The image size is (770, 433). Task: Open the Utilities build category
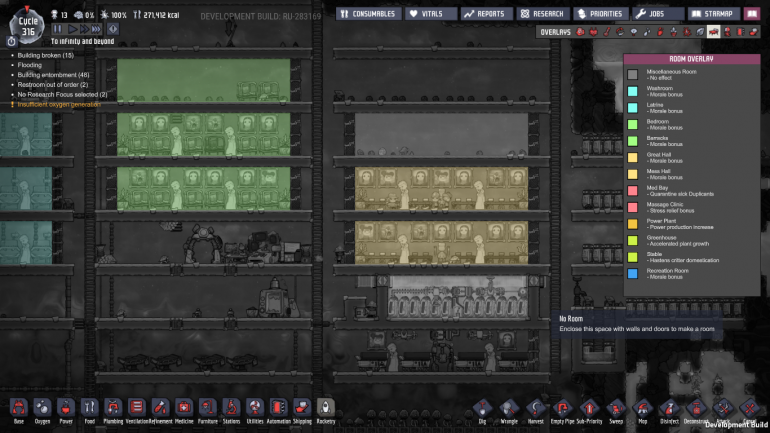pos(254,408)
